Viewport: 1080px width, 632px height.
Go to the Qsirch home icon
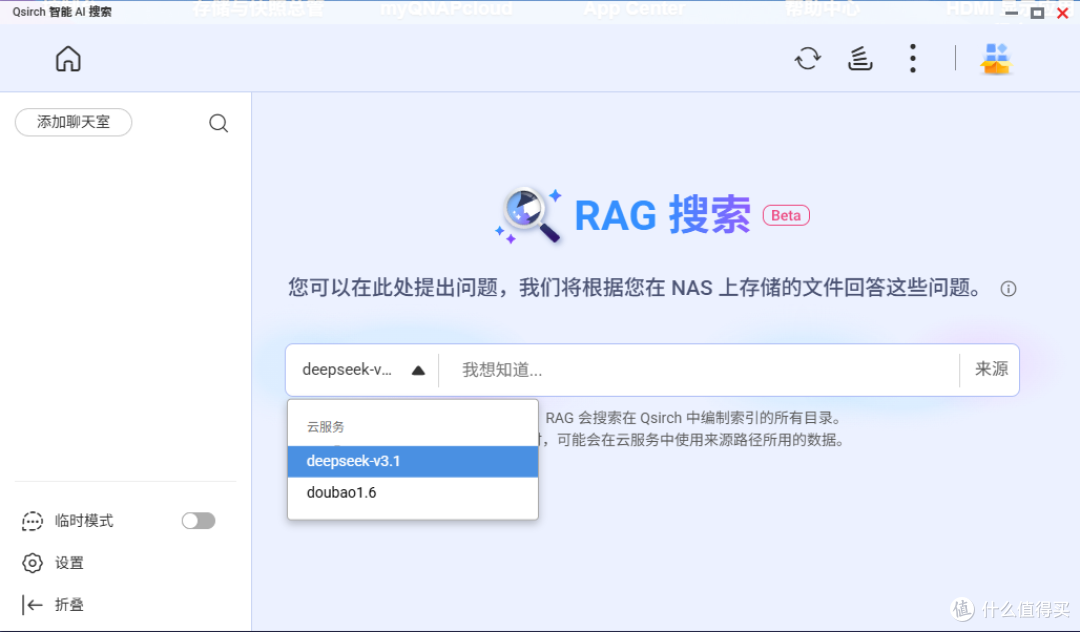pos(68,59)
